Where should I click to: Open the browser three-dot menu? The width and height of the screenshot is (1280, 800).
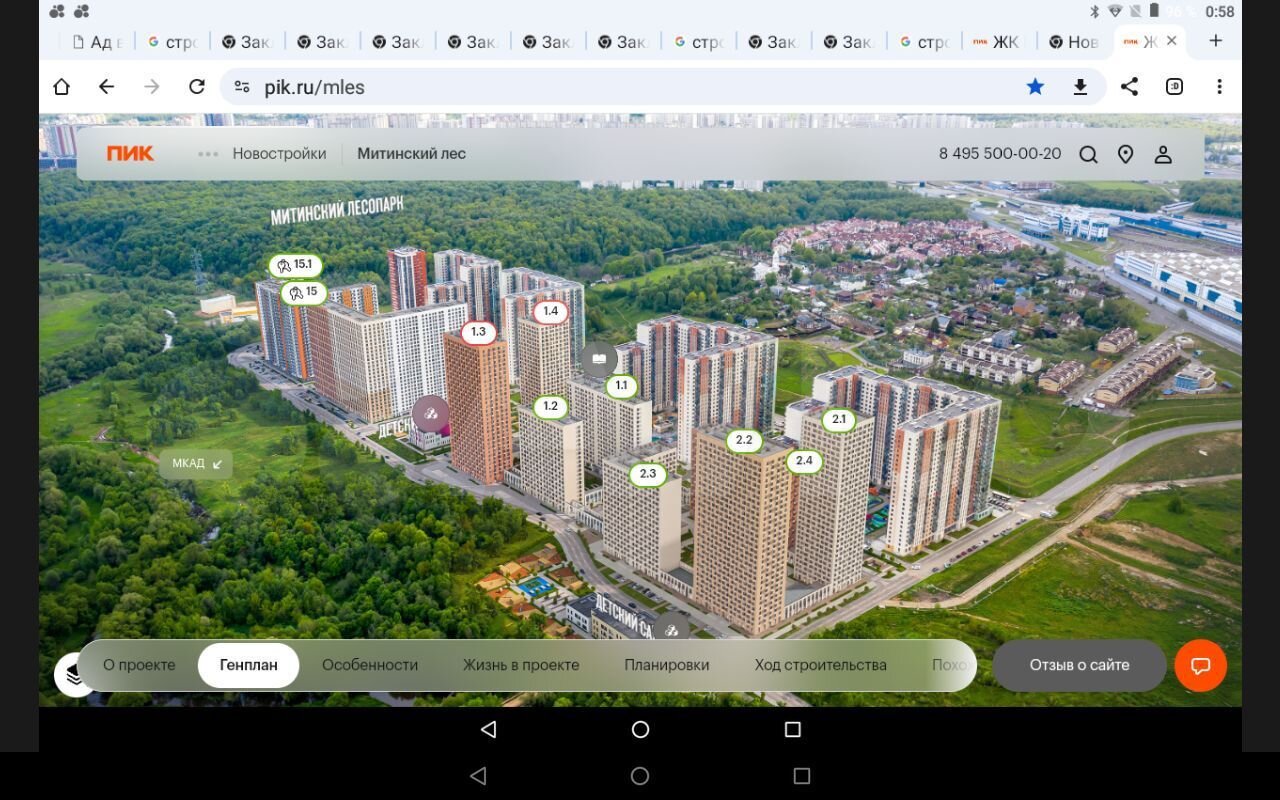1219,87
